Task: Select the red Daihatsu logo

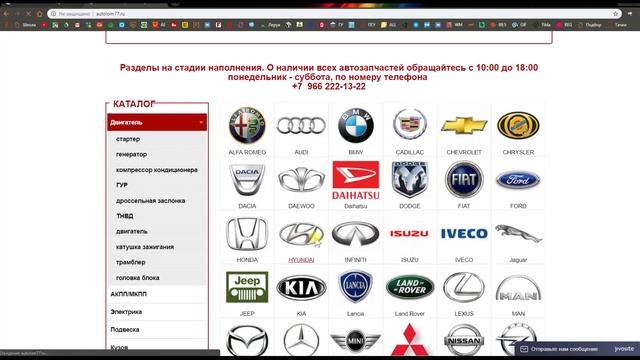Action: pyautogui.click(x=356, y=180)
